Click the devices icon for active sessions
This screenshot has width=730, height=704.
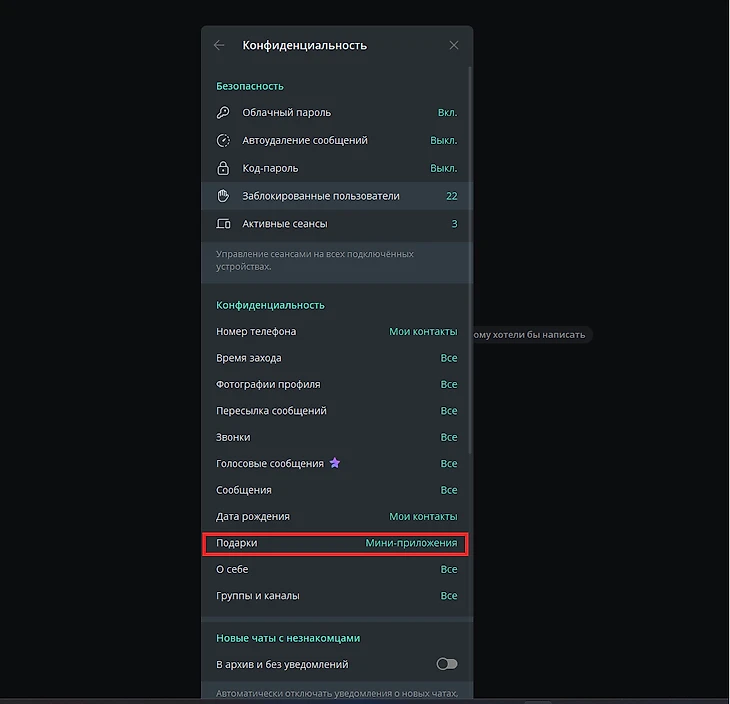pos(223,224)
